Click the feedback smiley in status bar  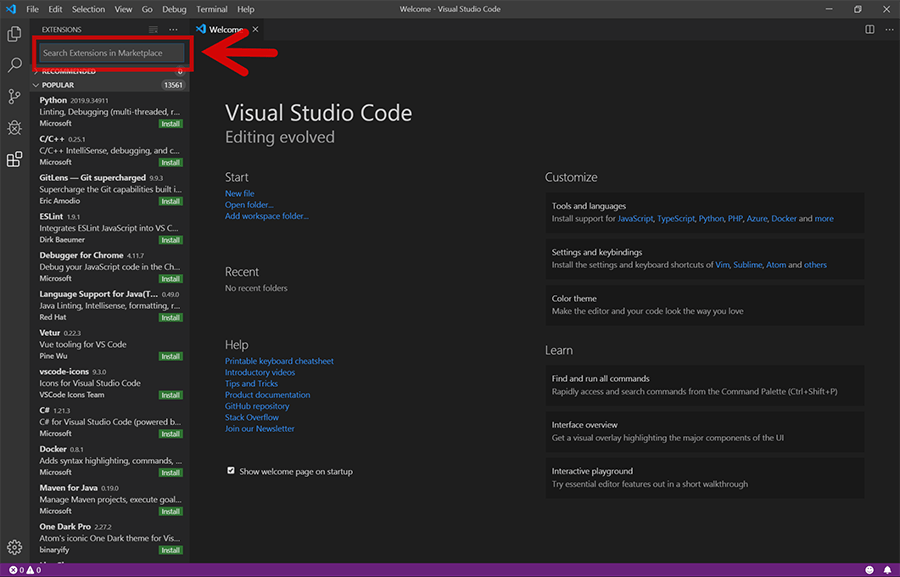[x=870, y=570]
